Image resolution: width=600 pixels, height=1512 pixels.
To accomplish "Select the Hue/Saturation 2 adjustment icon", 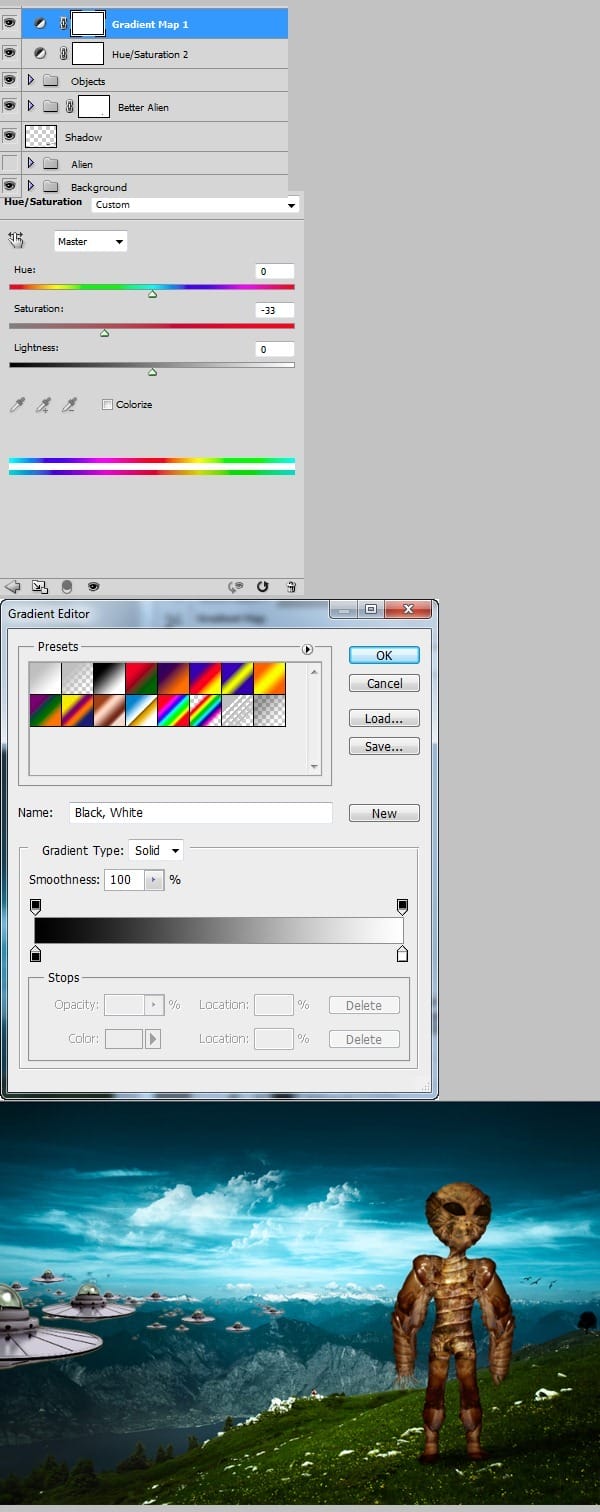I will tap(40, 53).
